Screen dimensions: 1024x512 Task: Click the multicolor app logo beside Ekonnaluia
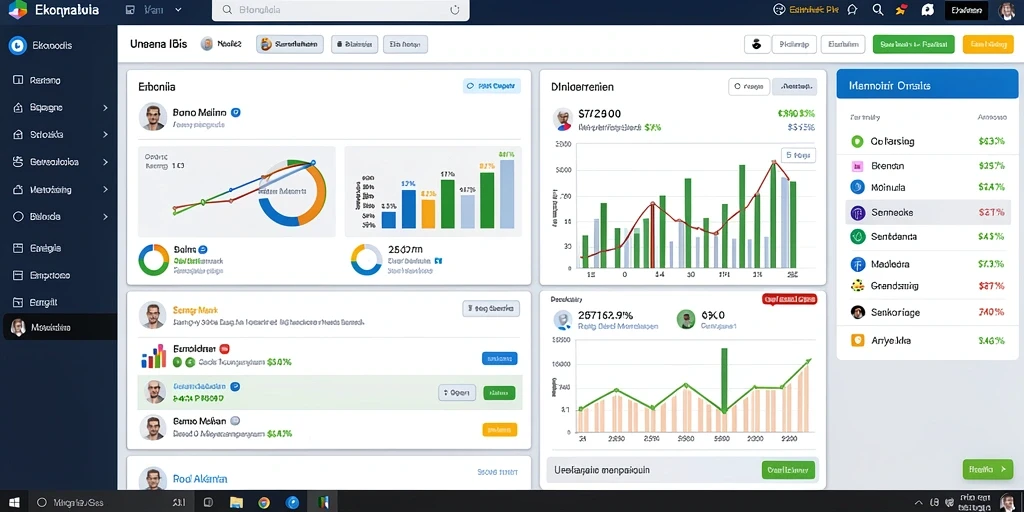18,10
